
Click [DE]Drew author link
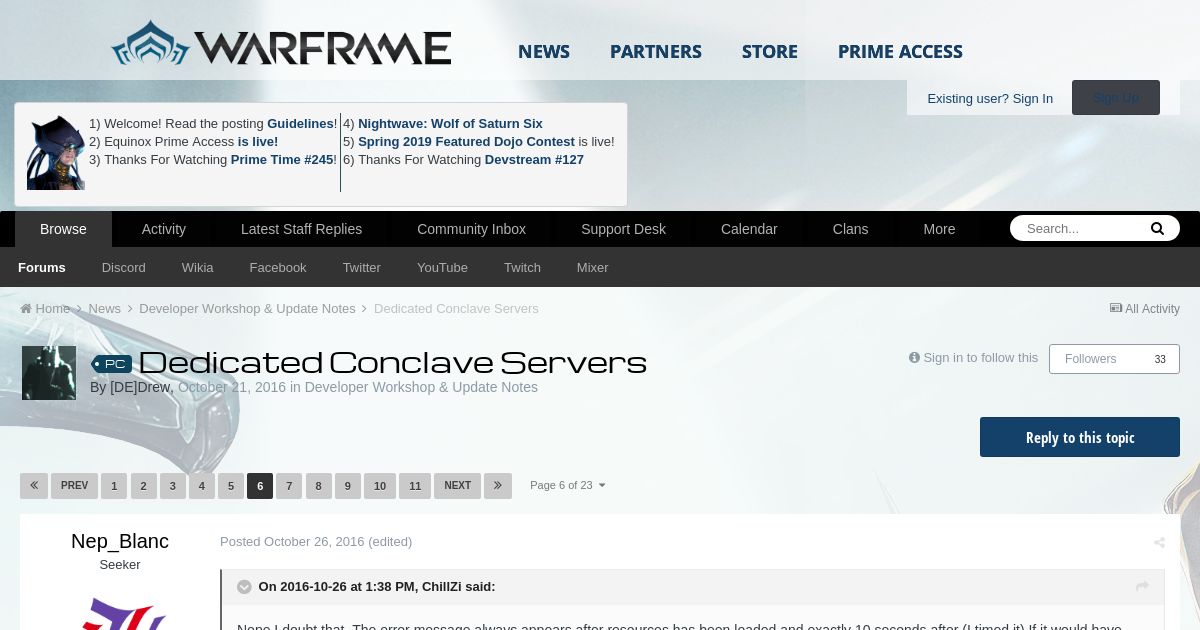tap(140, 387)
